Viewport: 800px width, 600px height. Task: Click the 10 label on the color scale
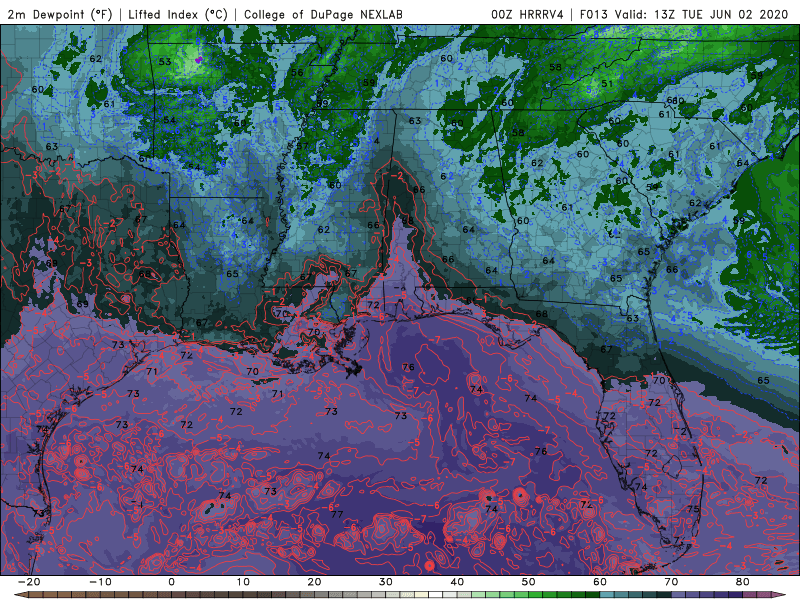coord(243,582)
